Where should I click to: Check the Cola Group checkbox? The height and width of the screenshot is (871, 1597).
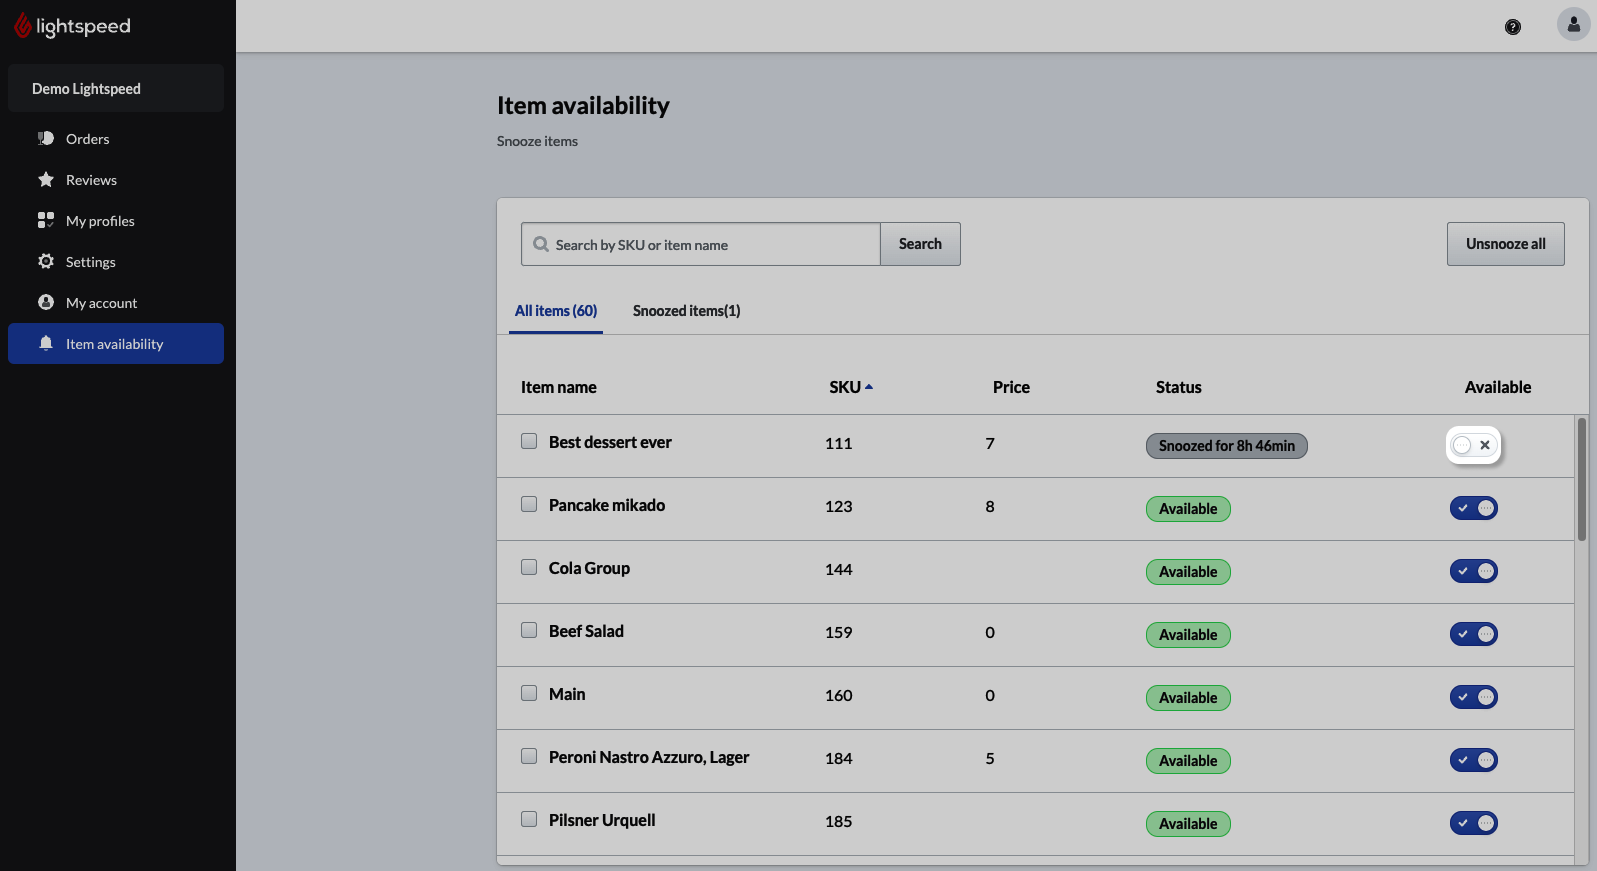(529, 567)
